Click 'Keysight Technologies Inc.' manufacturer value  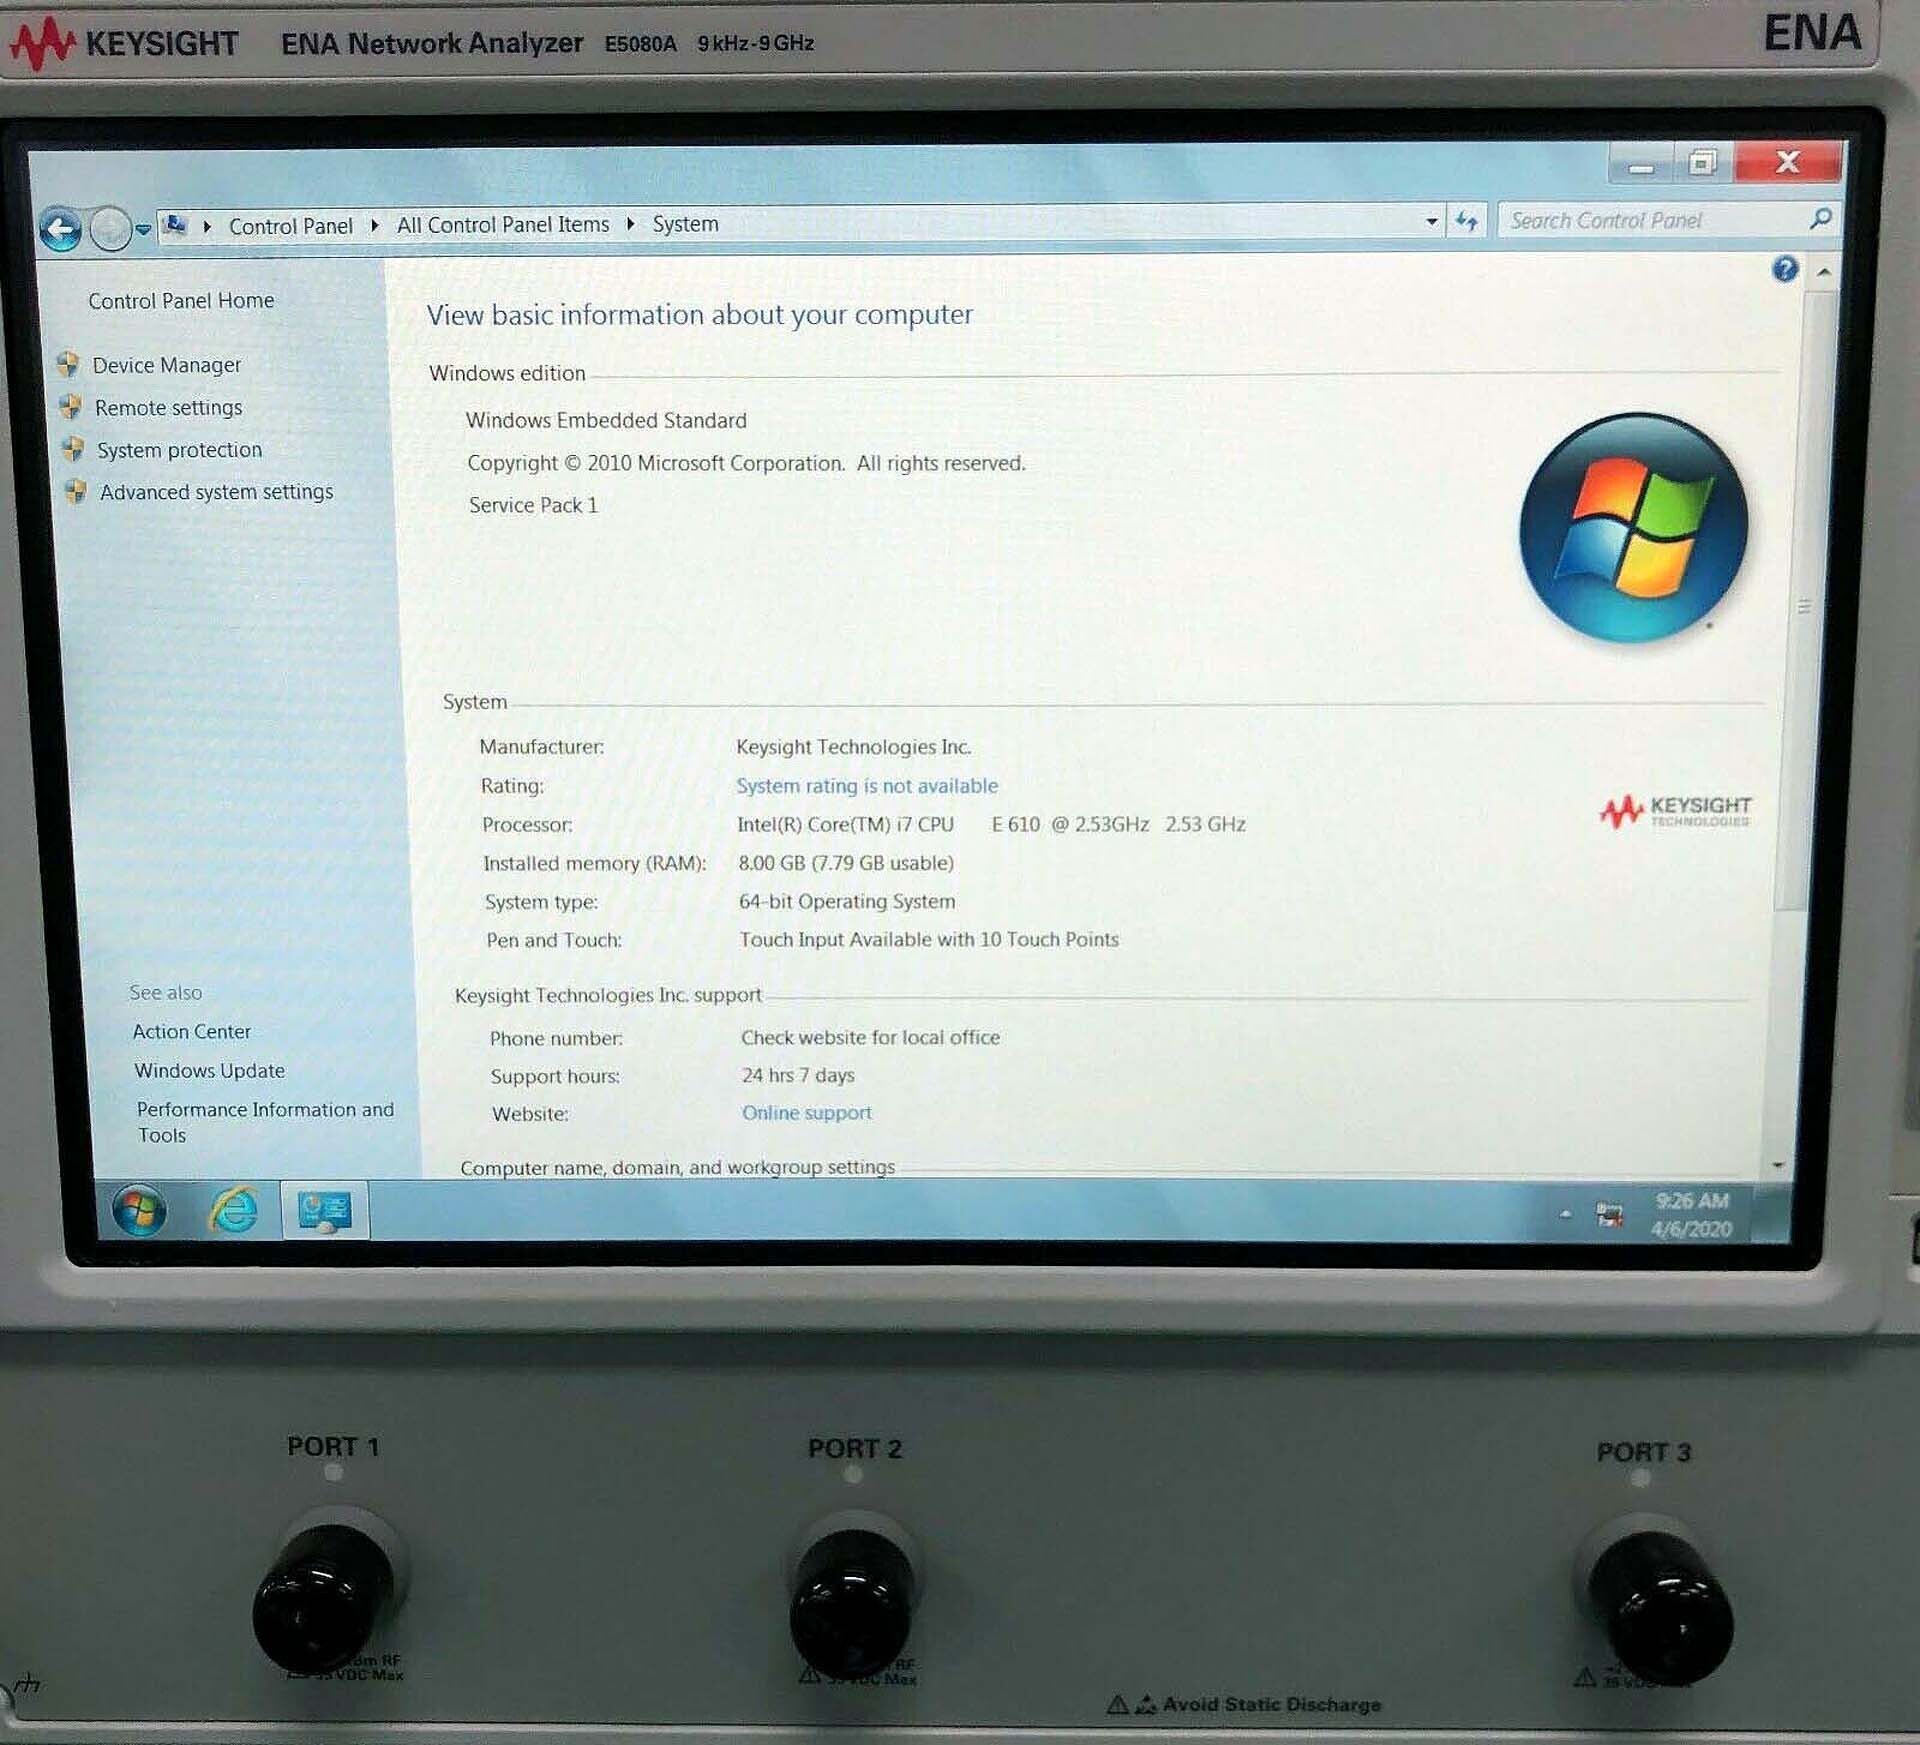click(x=854, y=747)
